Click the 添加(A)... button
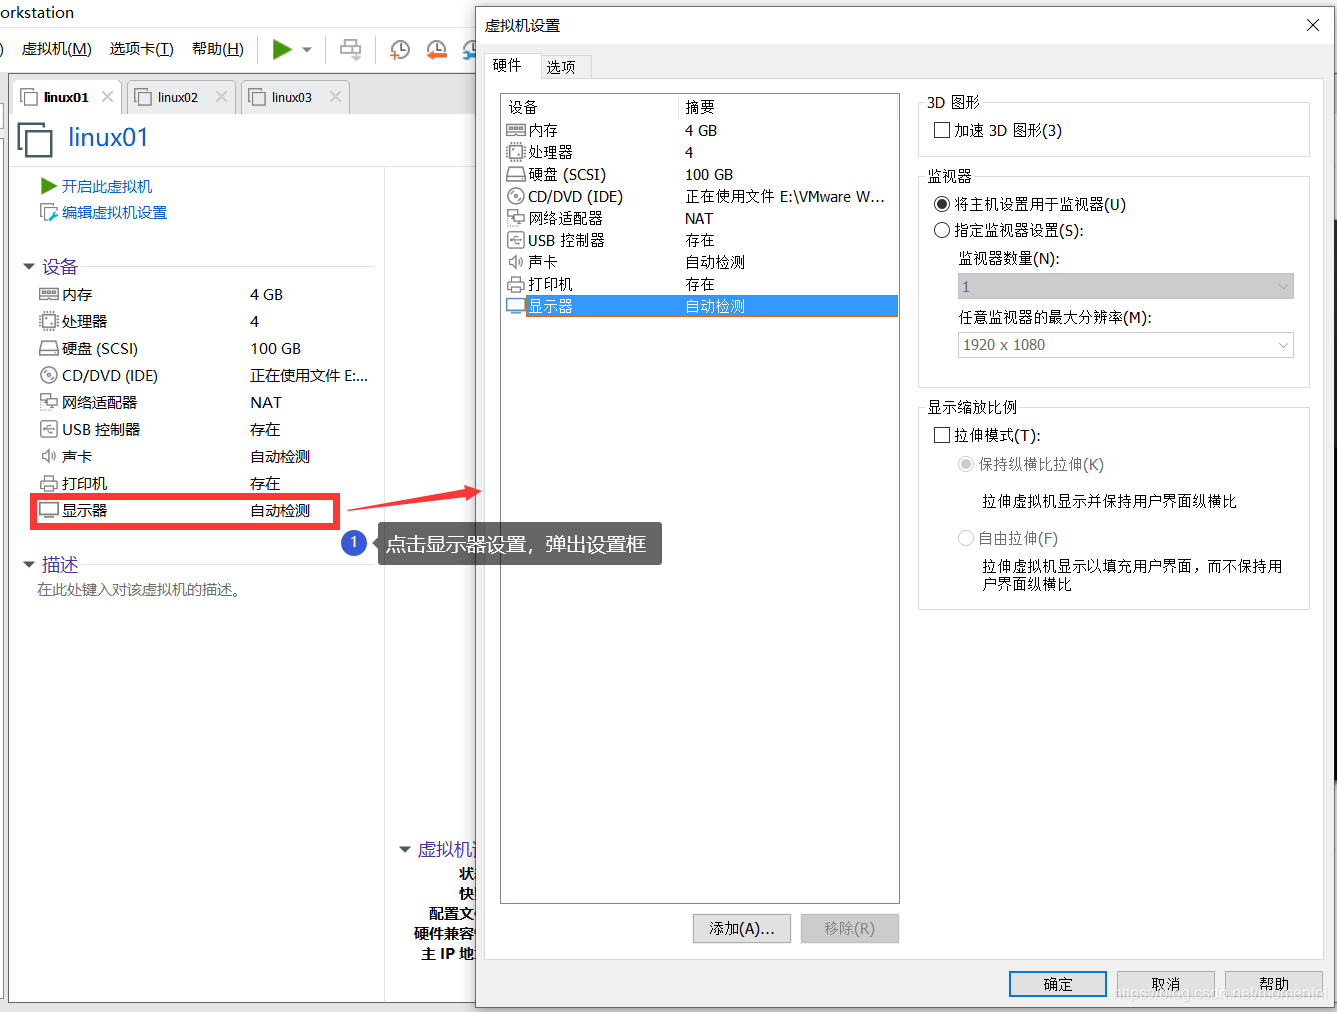This screenshot has height=1012, width=1337. click(x=741, y=928)
